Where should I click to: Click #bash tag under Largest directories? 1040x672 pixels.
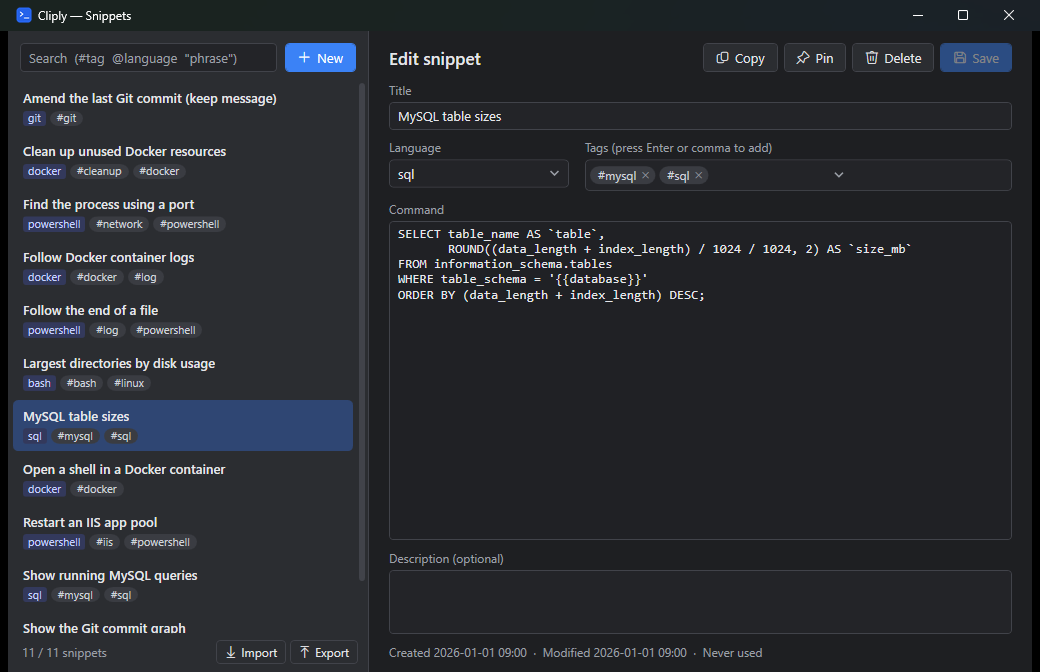[82, 383]
